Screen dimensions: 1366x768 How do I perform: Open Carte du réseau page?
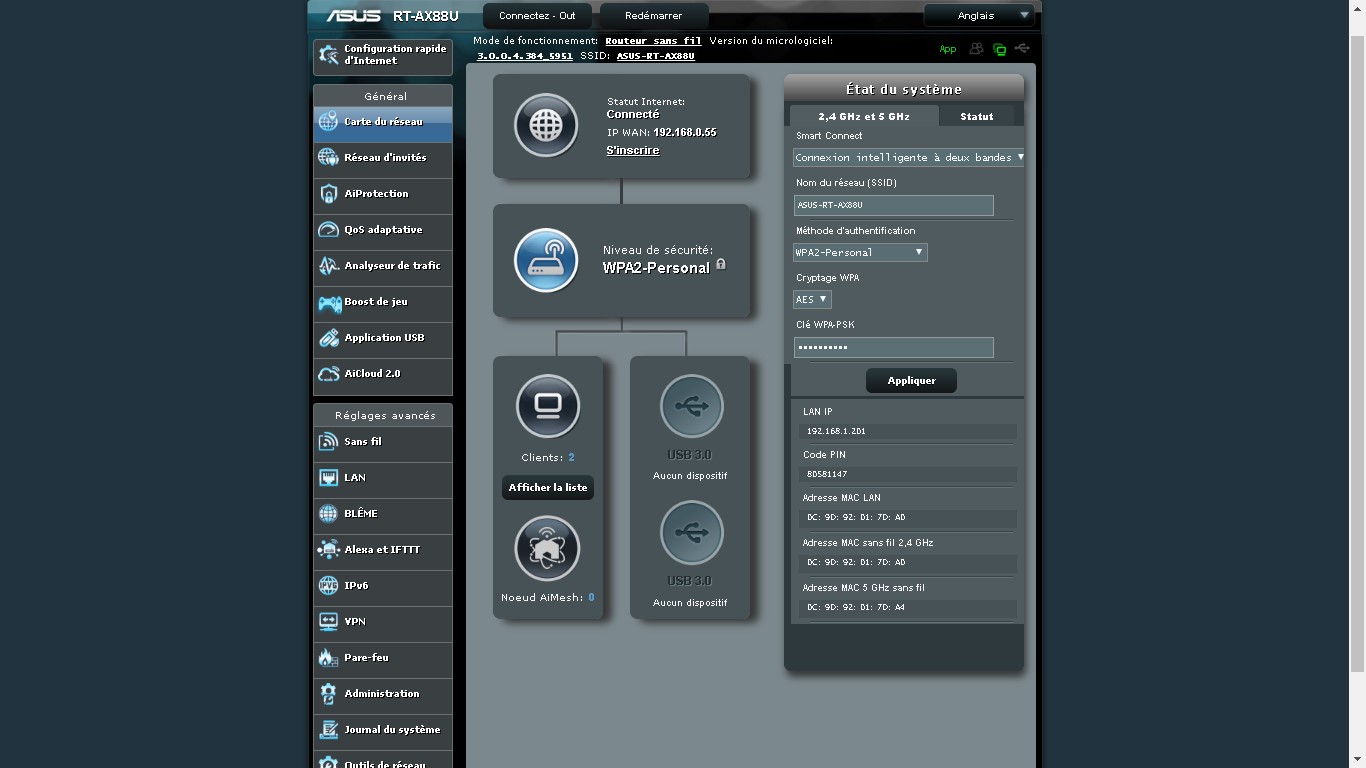[x=383, y=122]
